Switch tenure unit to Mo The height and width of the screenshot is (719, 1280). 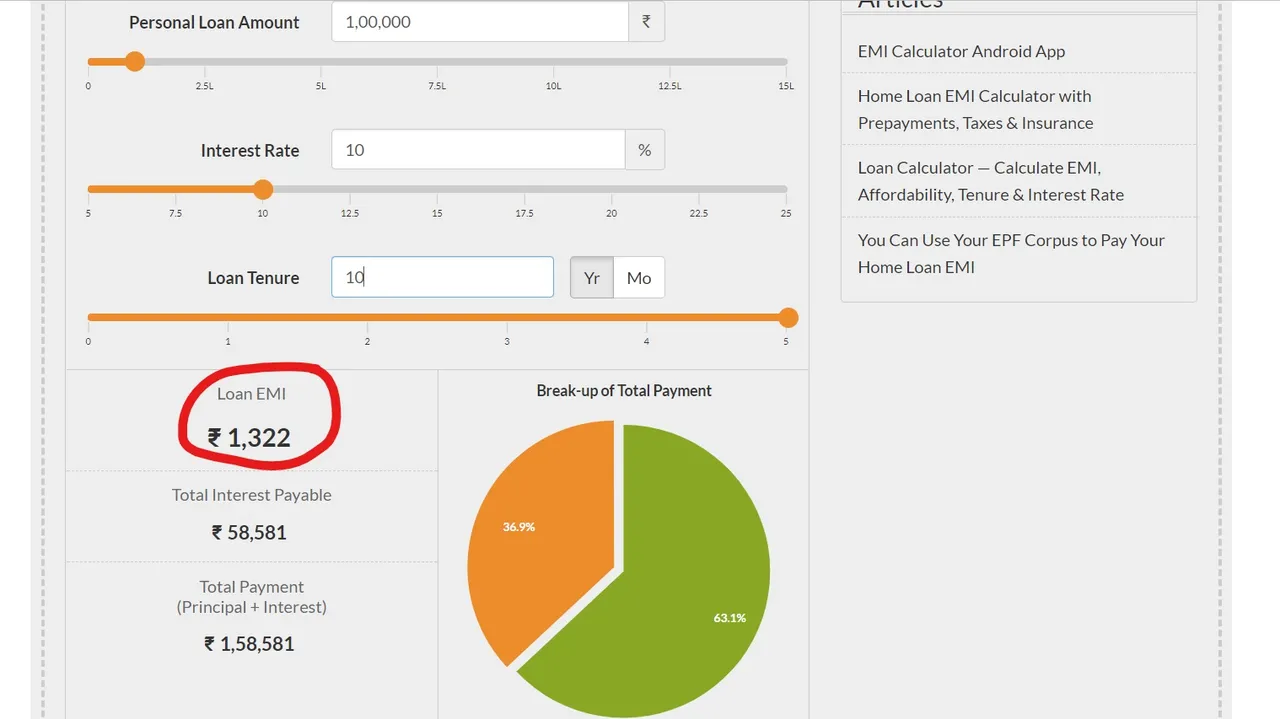click(x=639, y=278)
